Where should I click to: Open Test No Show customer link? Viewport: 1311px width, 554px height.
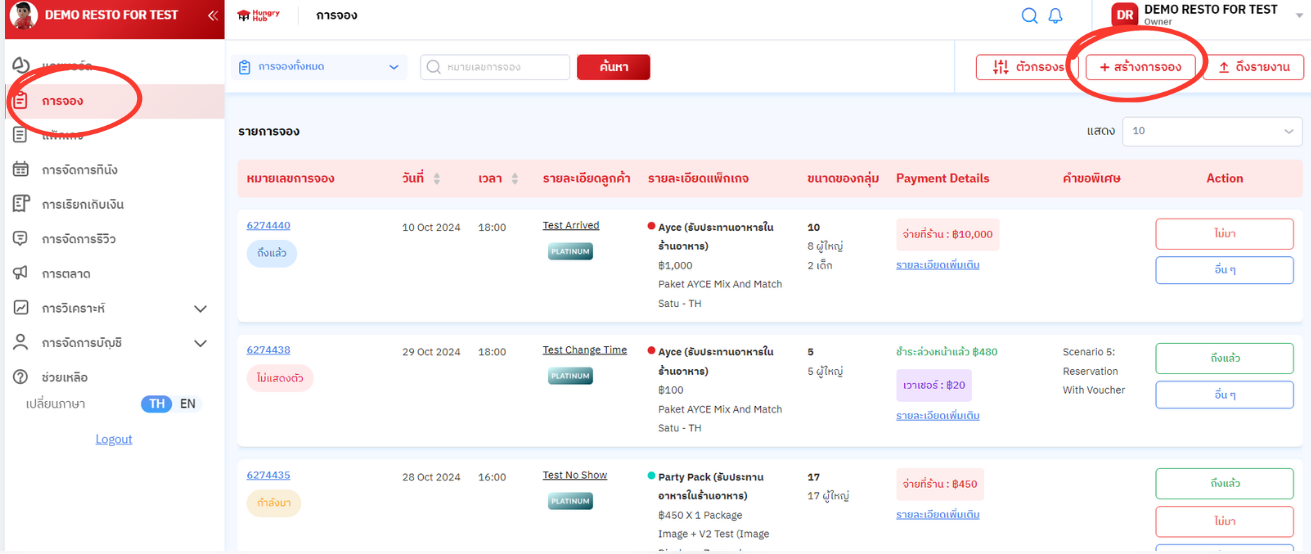click(575, 475)
